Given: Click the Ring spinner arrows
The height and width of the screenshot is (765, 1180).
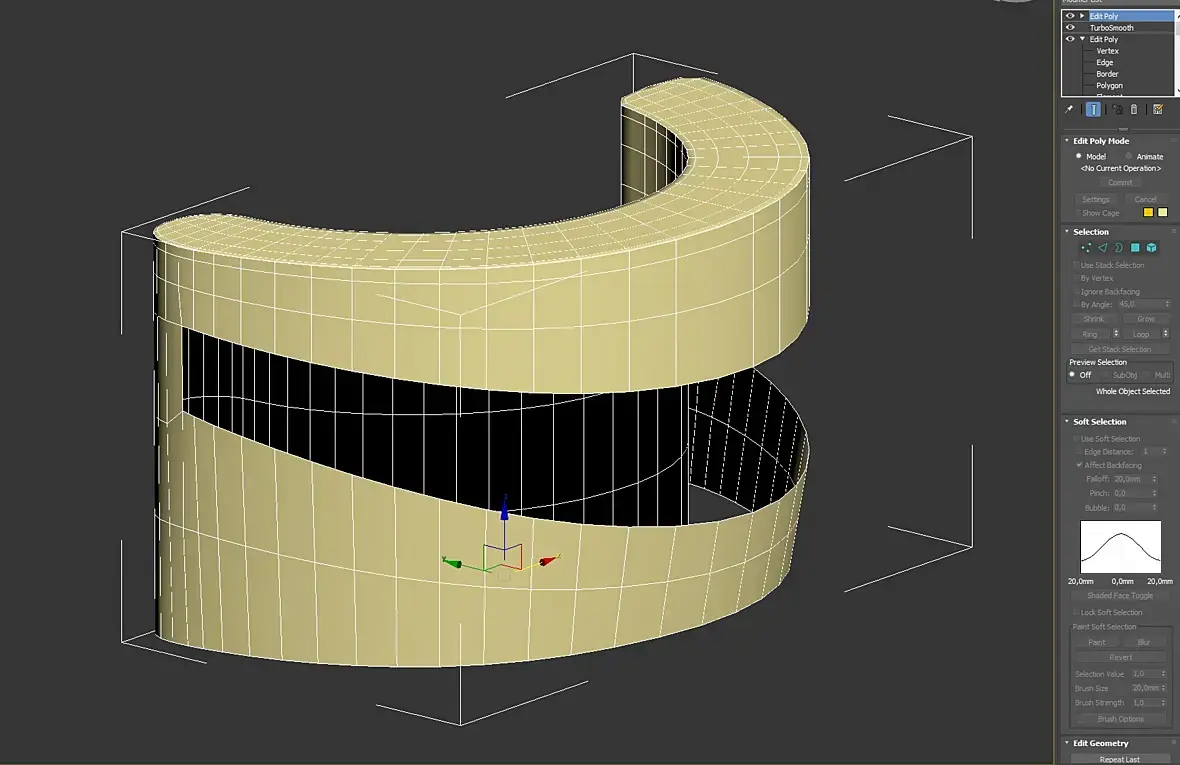Looking at the screenshot, I should (1115, 333).
